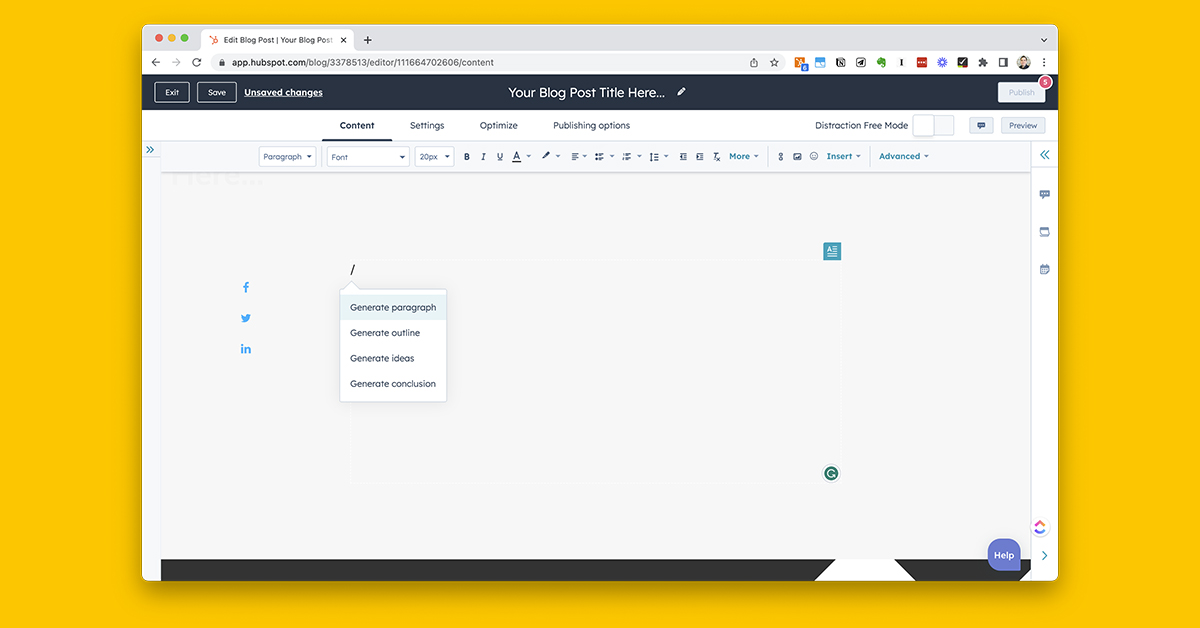Bookmark this page with the star icon

click(774, 62)
